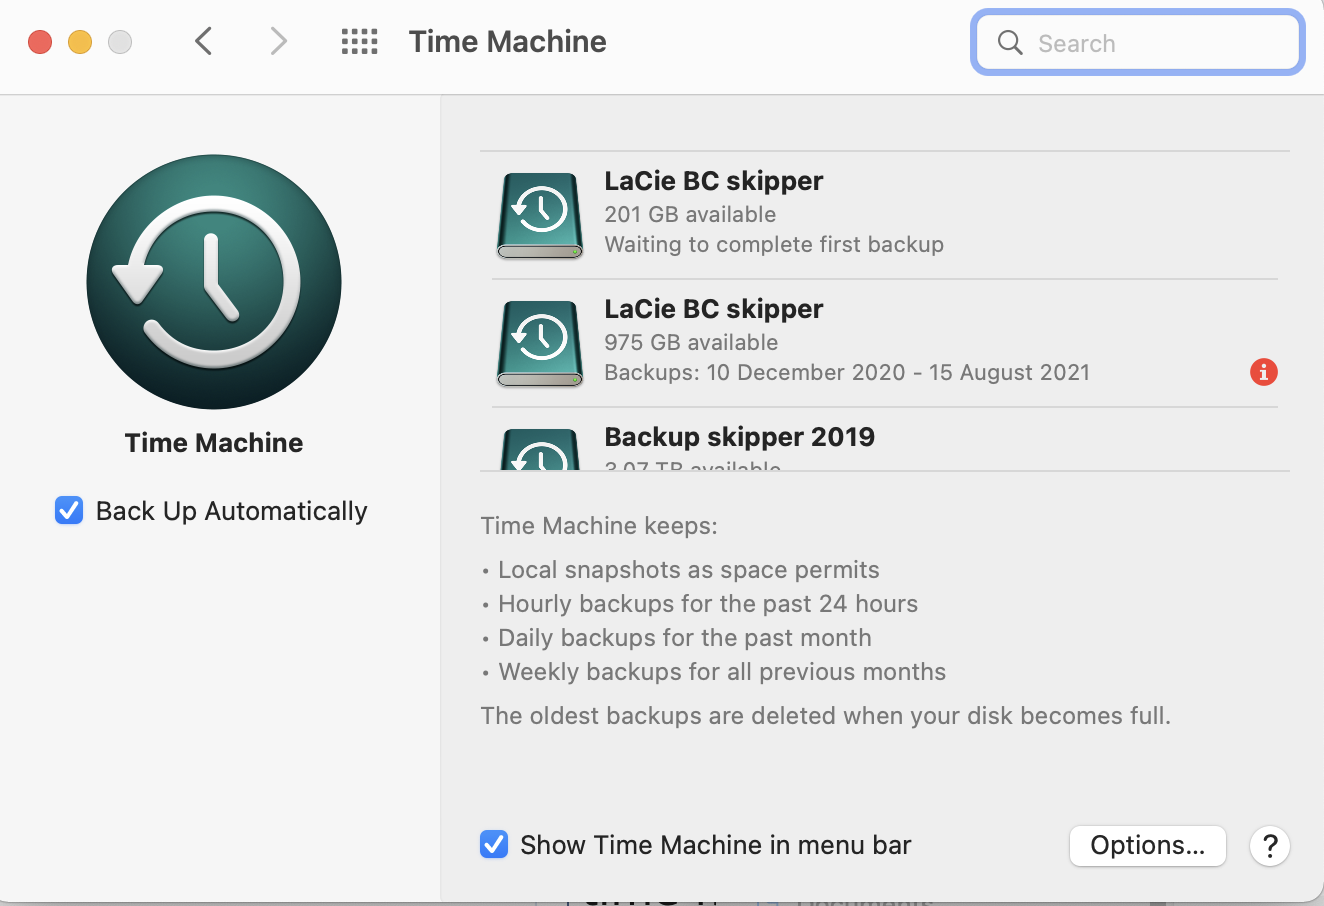Toggle Back Up Automatically checkbox
This screenshot has height=906, width=1324.
click(69, 511)
